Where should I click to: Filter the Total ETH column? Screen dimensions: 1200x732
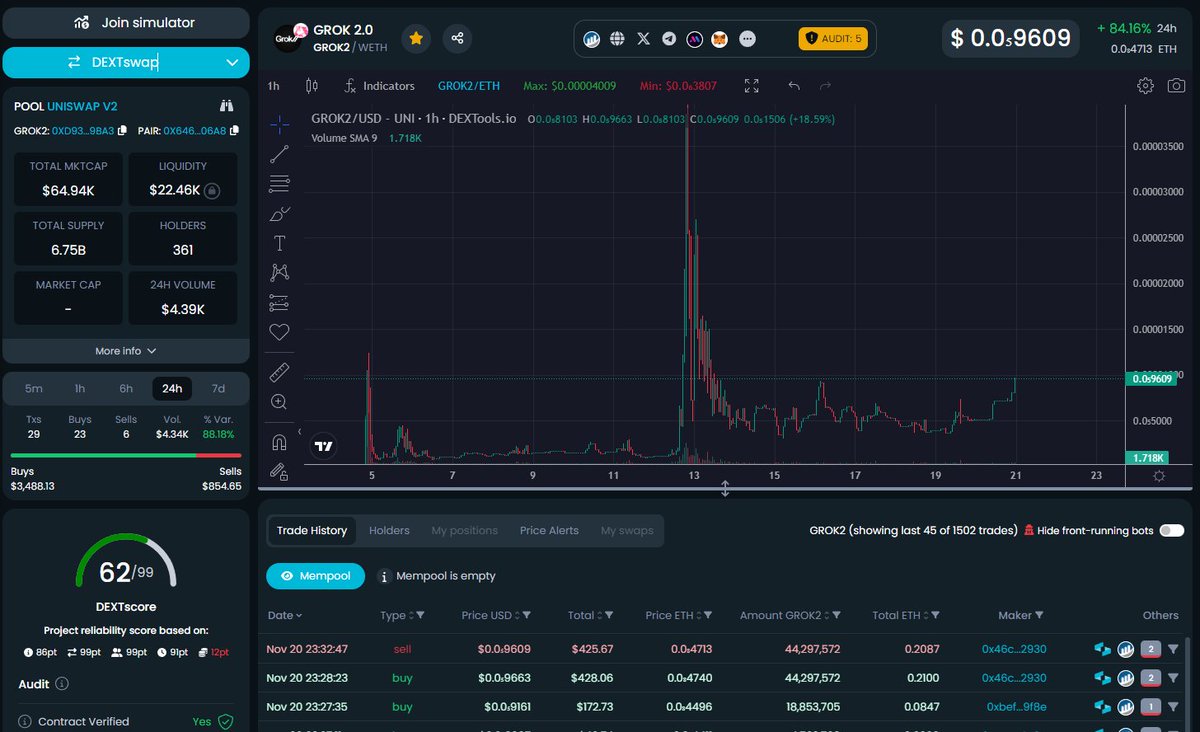pos(935,615)
